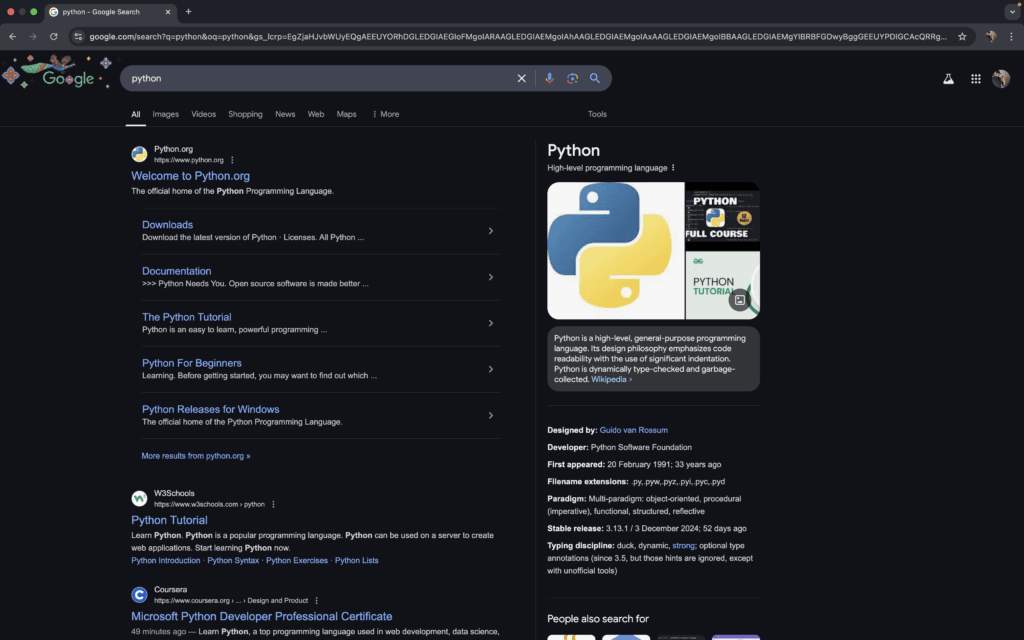The image size is (1024, 640).
Task: Click the three-dot menu next to python.org
Action: pos(231,159)
